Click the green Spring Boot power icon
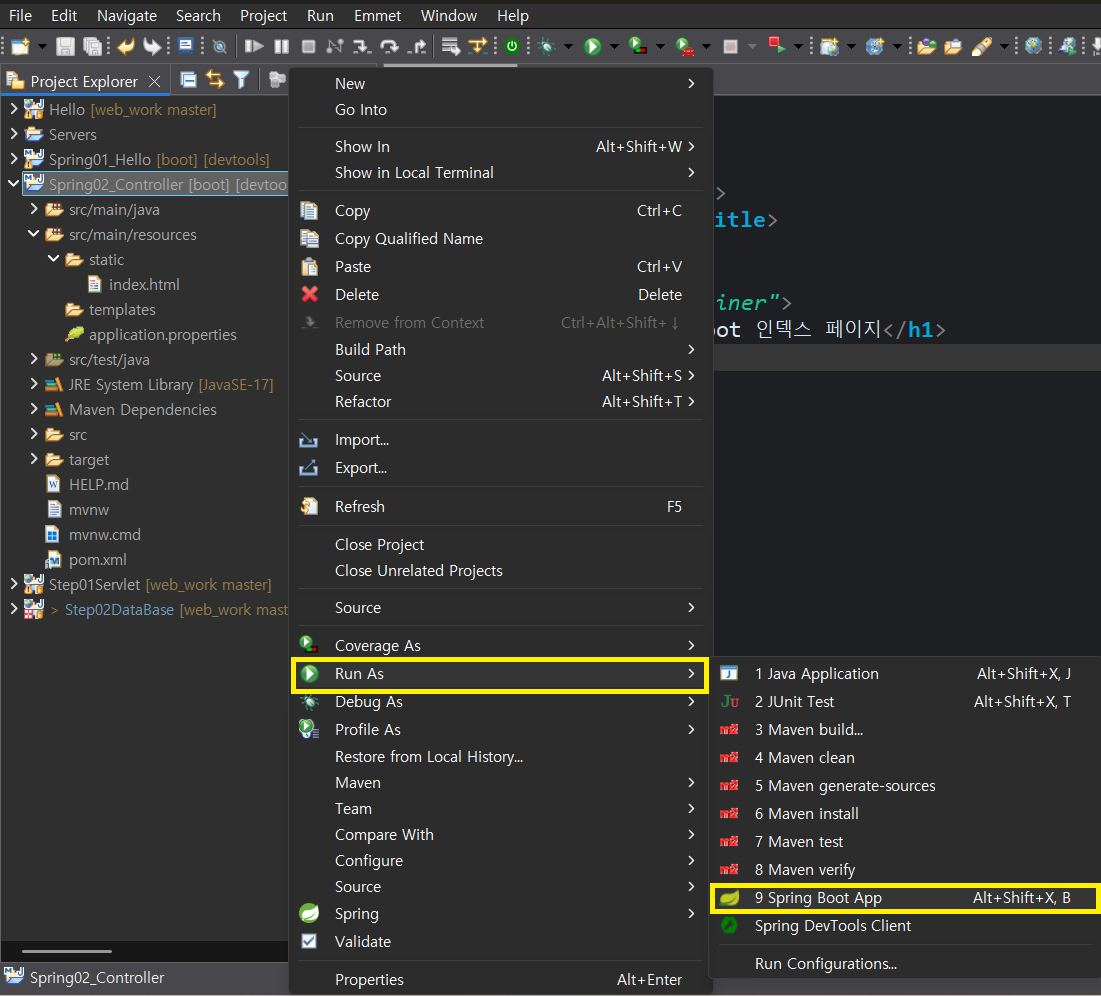 pyautogui.click(x=512, y=46)
